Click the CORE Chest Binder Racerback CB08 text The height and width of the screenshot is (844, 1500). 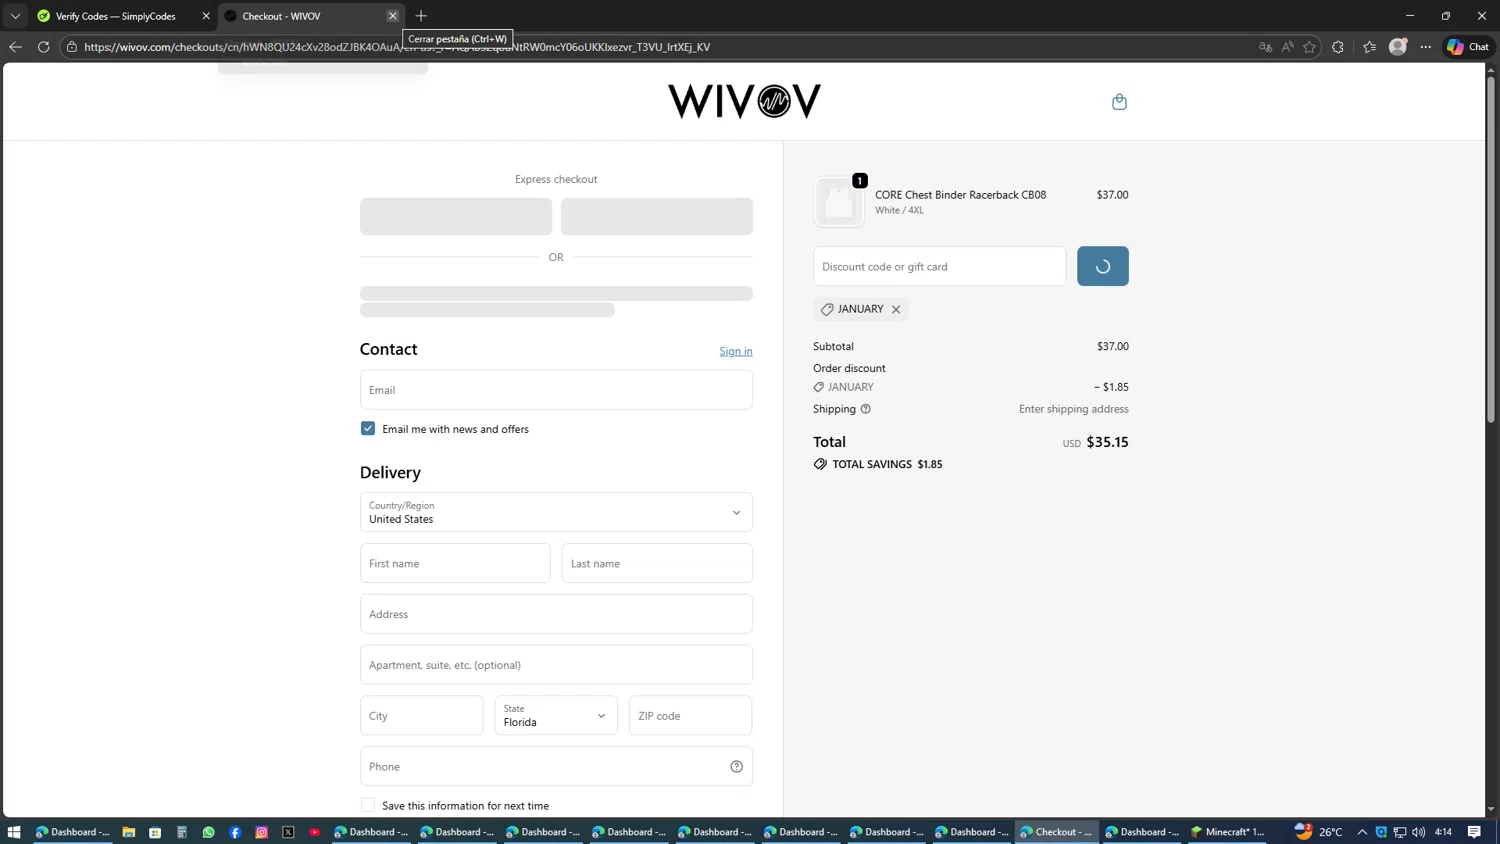tap(961, 195)
